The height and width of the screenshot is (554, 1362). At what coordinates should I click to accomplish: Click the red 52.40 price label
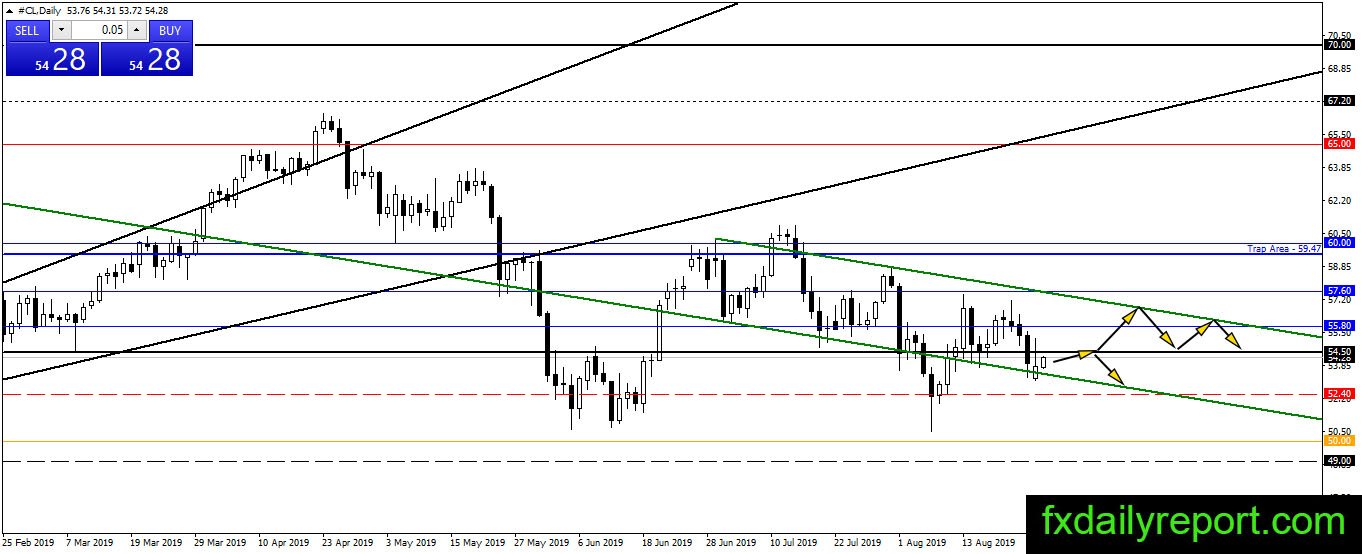pyautogui.click(x=1338, y=394)
